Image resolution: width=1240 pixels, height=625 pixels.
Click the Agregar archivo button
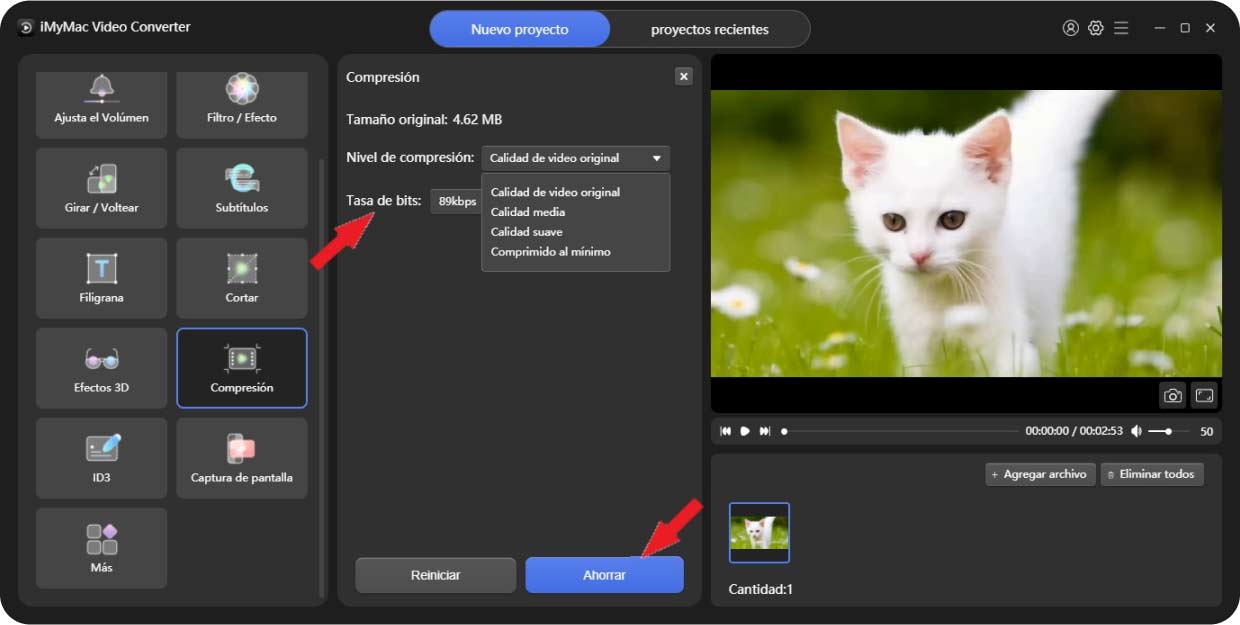(1040, 474)
